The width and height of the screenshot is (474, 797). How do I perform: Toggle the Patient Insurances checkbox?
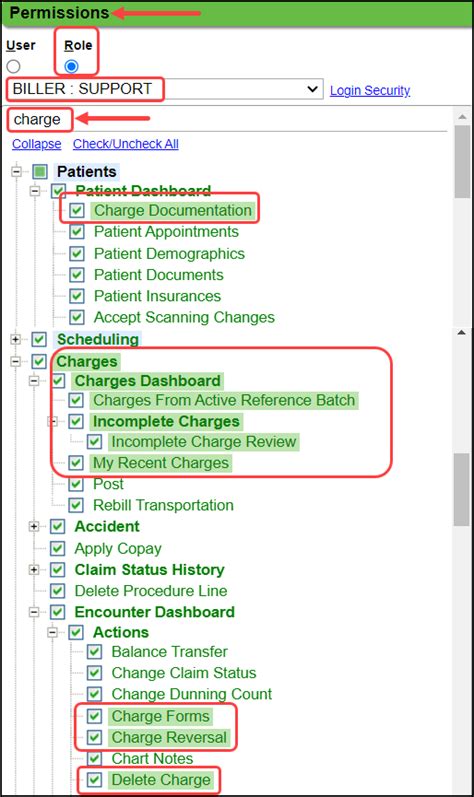(x=77, y=296)
